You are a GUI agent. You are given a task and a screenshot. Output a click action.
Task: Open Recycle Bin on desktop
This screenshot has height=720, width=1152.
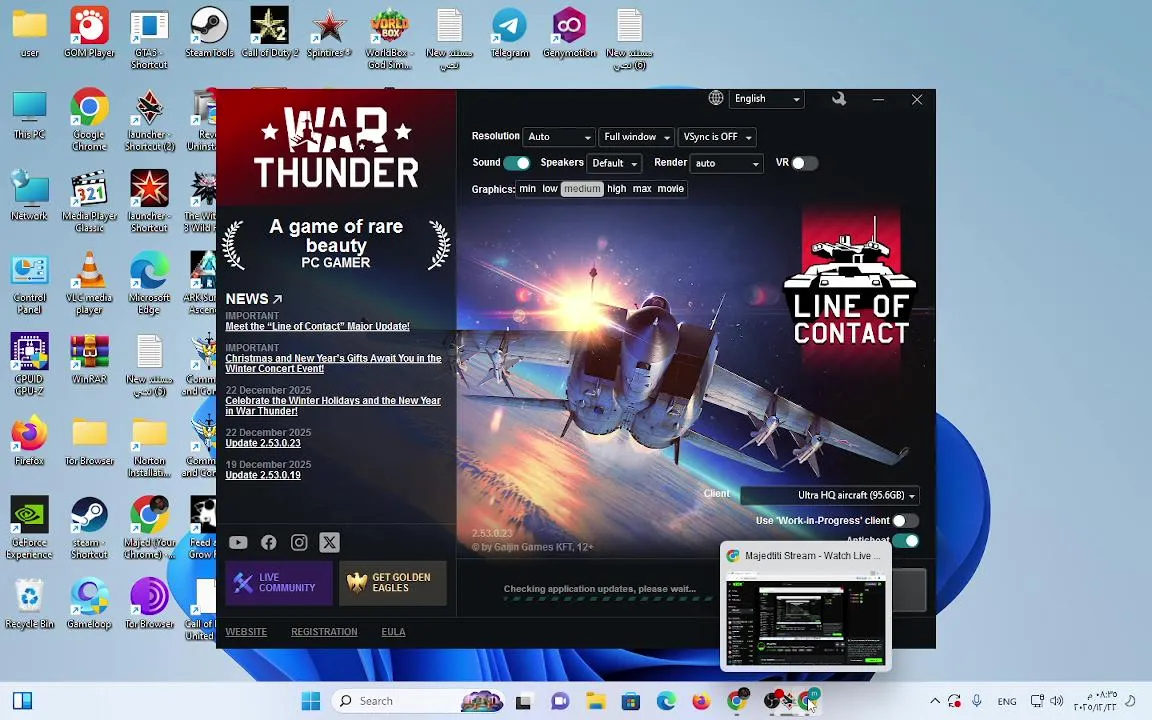point(29,604)
